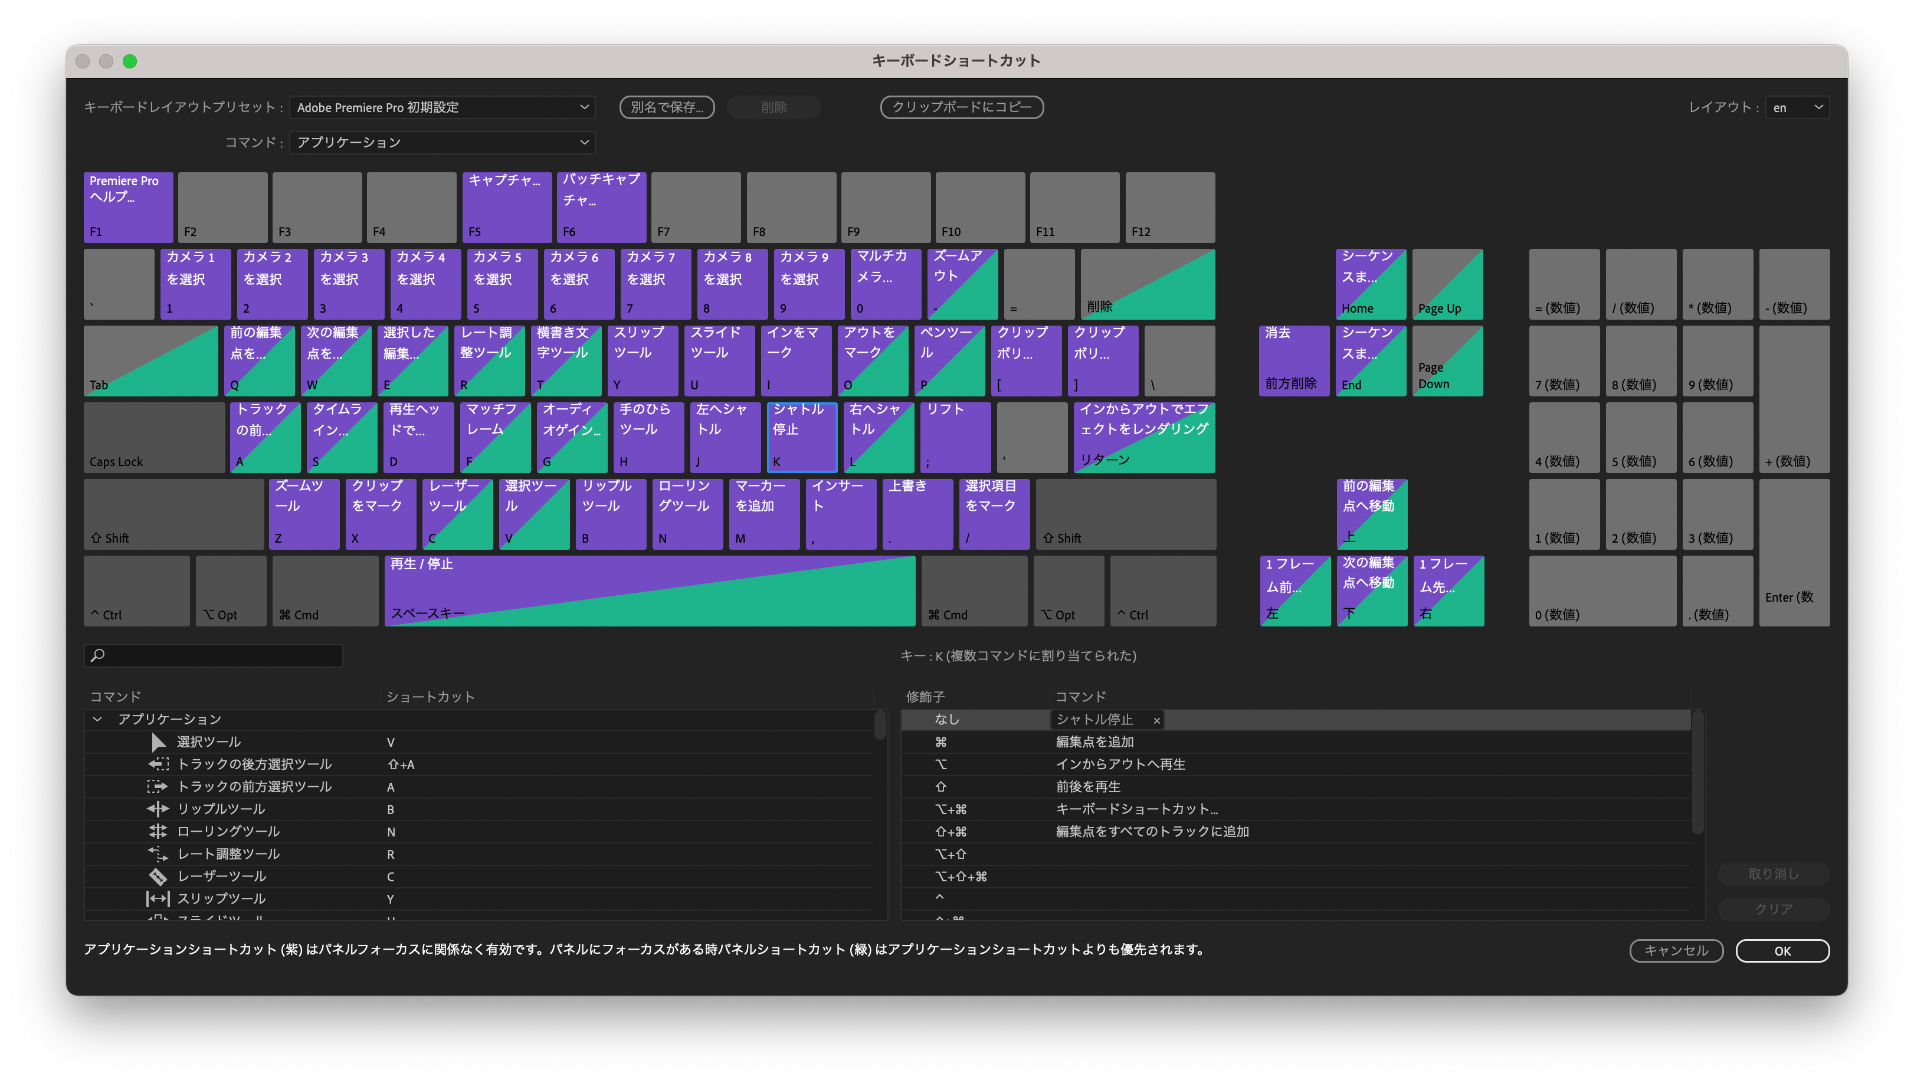Viewport: 1914px width, 1083px height.
Task: Click the トラックの後方選択ツール icon
Action: tap(158, 764)
